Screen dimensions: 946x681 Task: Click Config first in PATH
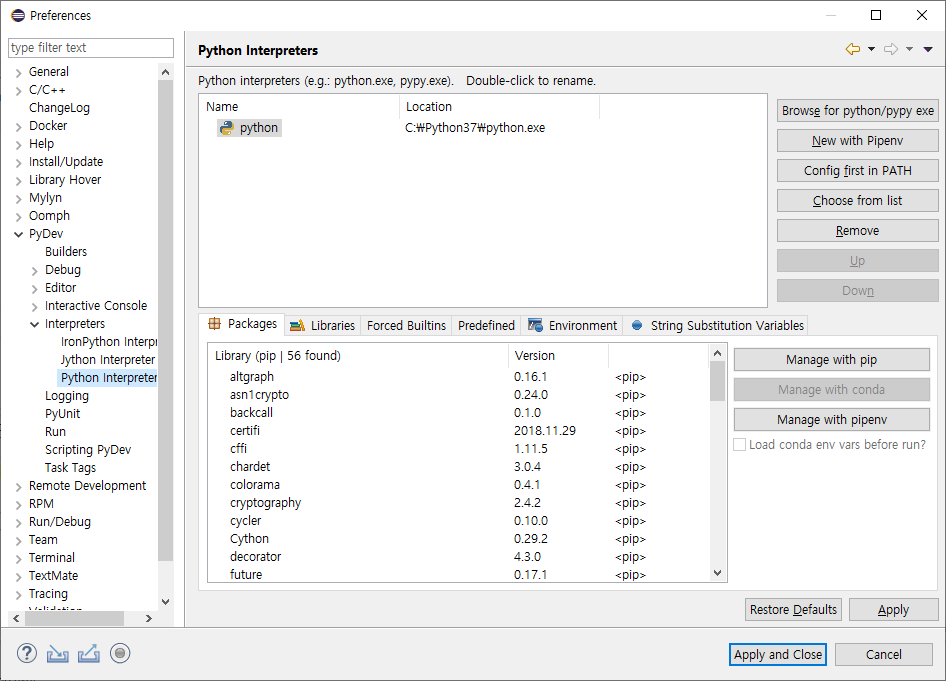pyautogui.click(x=857, y=171)
